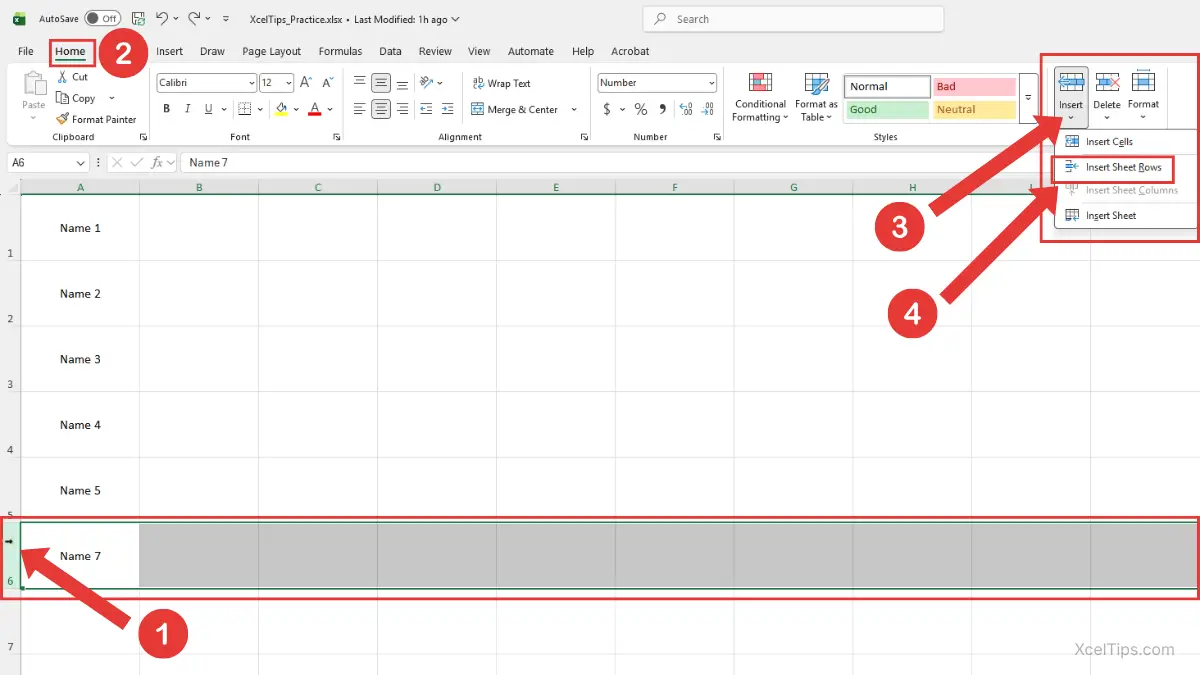Click the Search box in title bar

(x=793, y=19)
